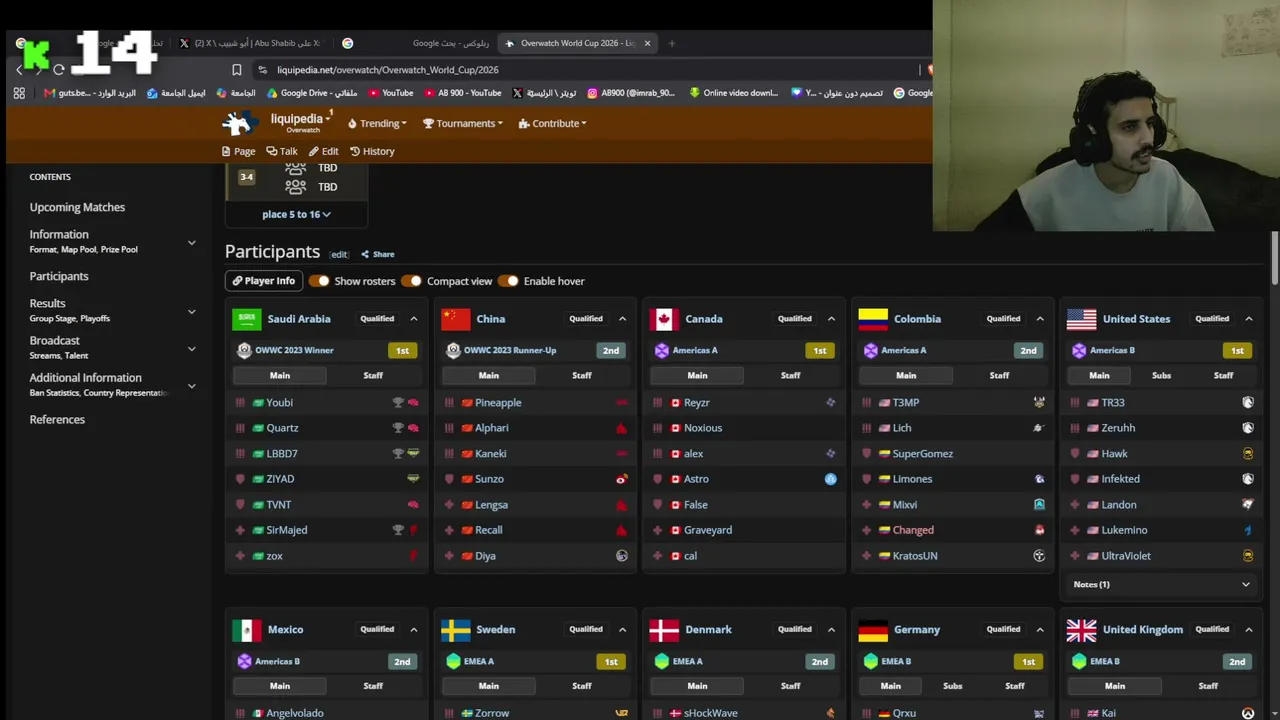Click the United Kingdom flag icon
Screen dimensions: 1280x720
click(1081, 630)
